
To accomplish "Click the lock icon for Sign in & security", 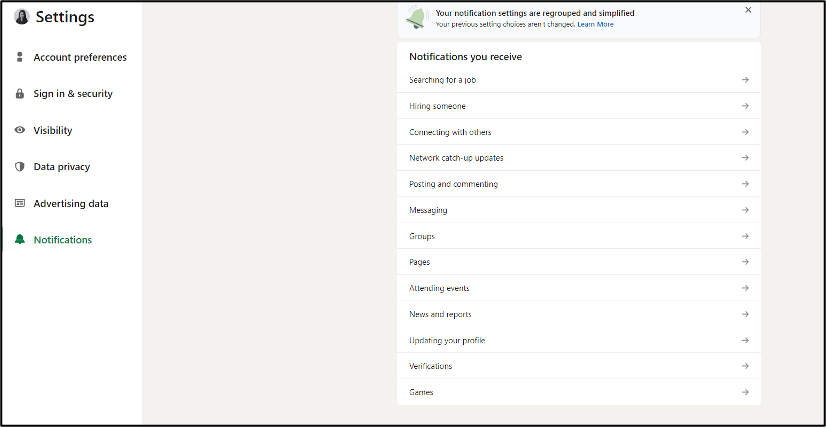I will (x=20, y=94).
